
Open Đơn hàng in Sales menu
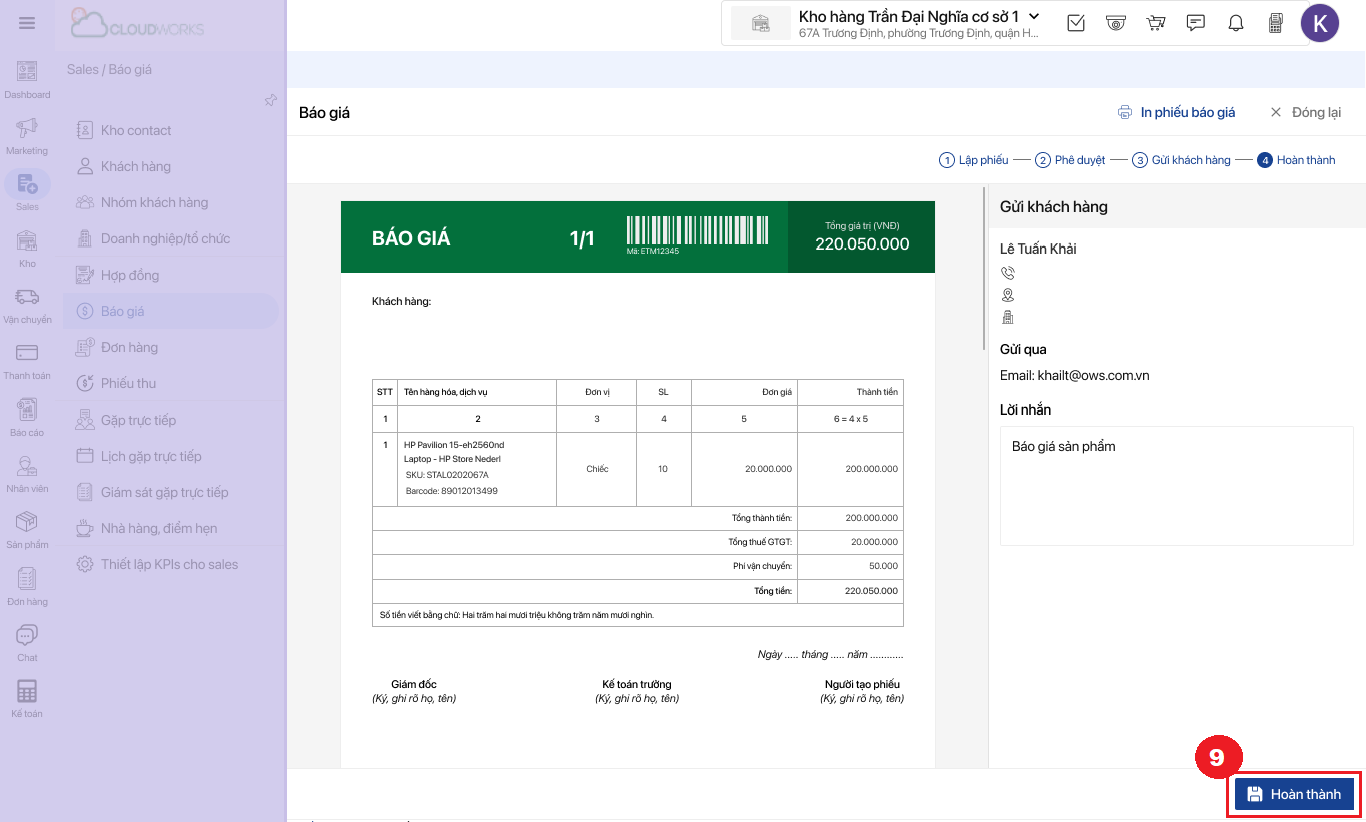coord(129,347)
